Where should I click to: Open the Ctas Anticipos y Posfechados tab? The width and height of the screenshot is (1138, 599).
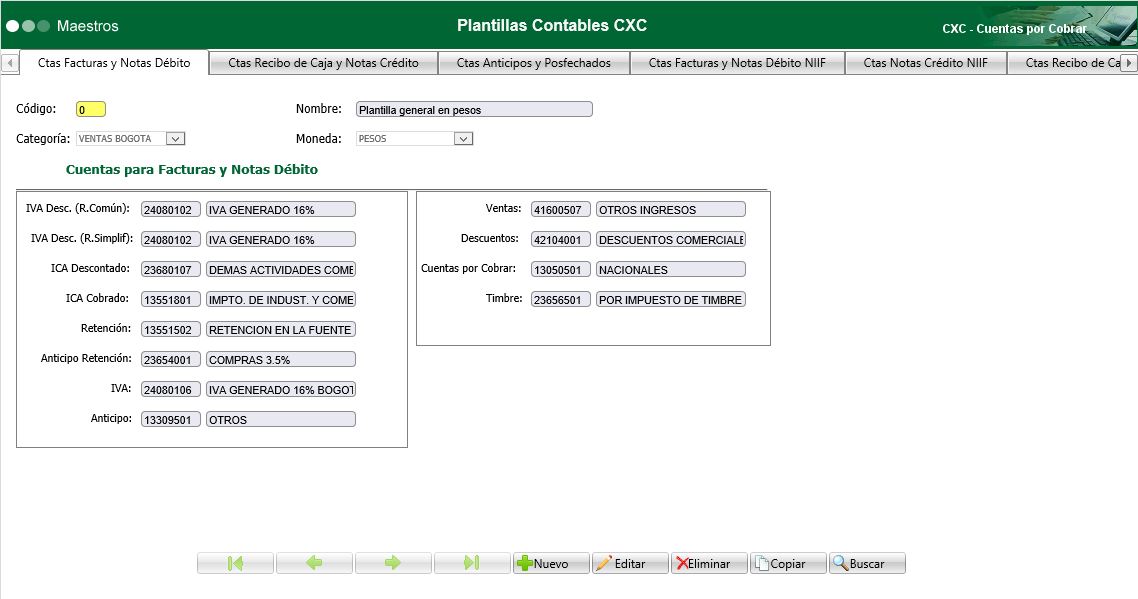tap(533, 63)
